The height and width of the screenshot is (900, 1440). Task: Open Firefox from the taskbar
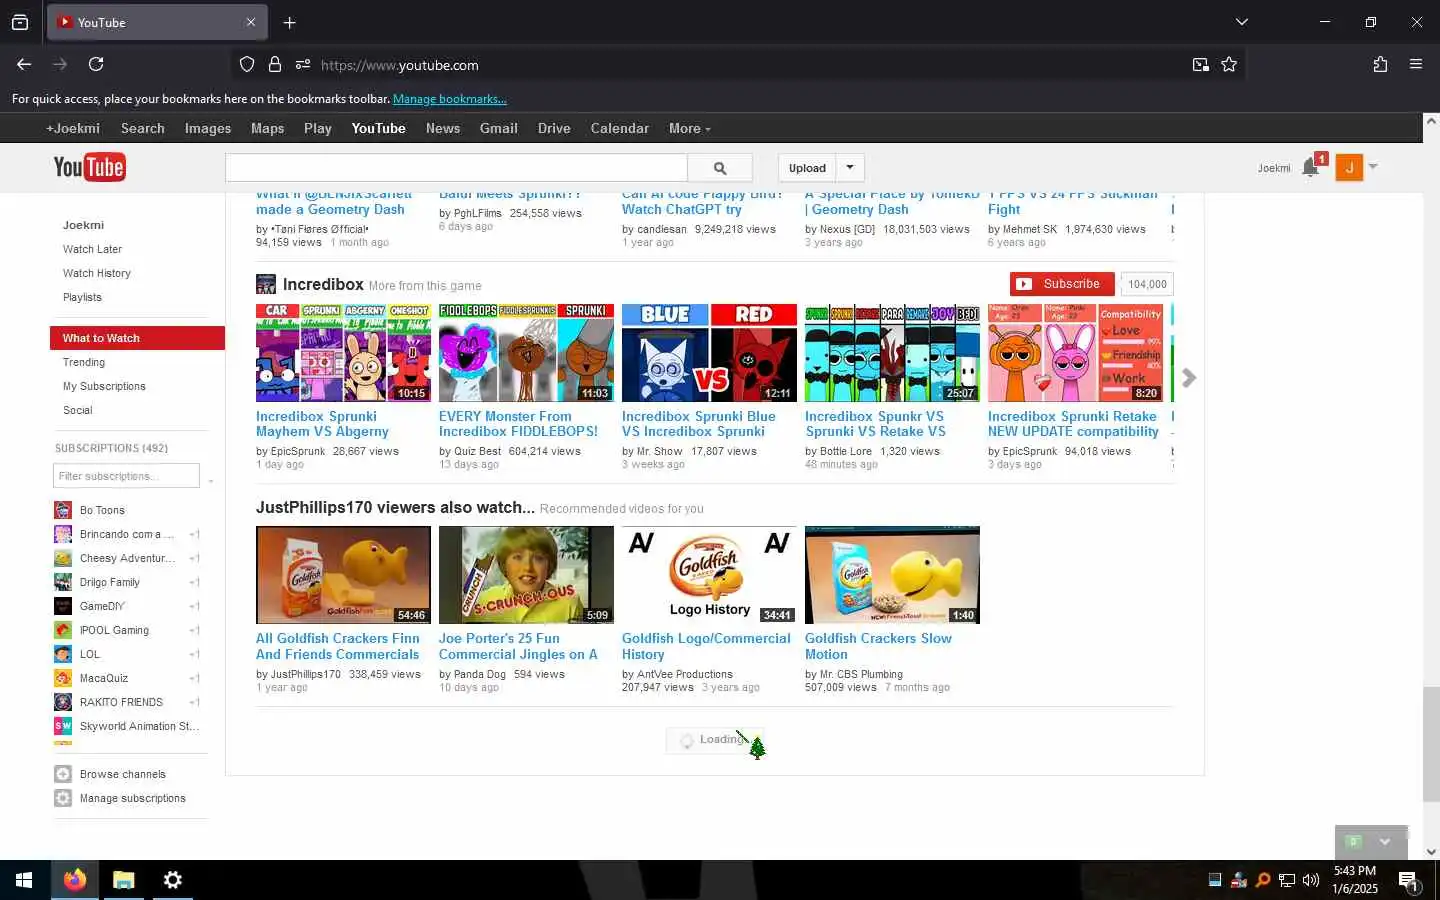click(x=75, y=880)
